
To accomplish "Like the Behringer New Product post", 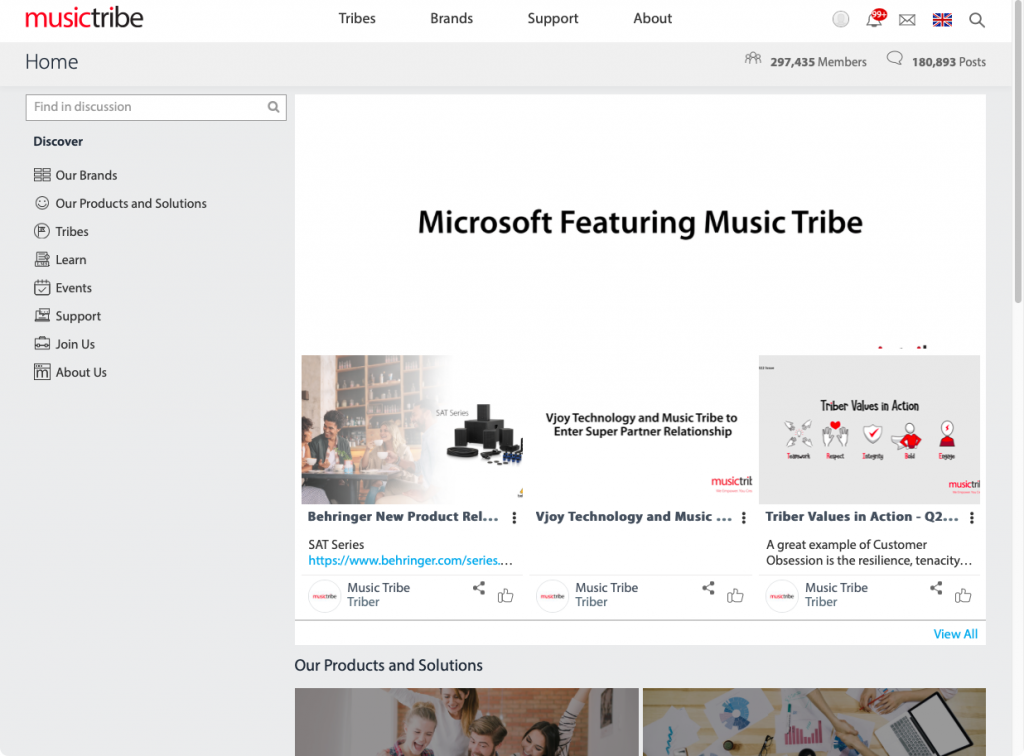I will (505, 596).
